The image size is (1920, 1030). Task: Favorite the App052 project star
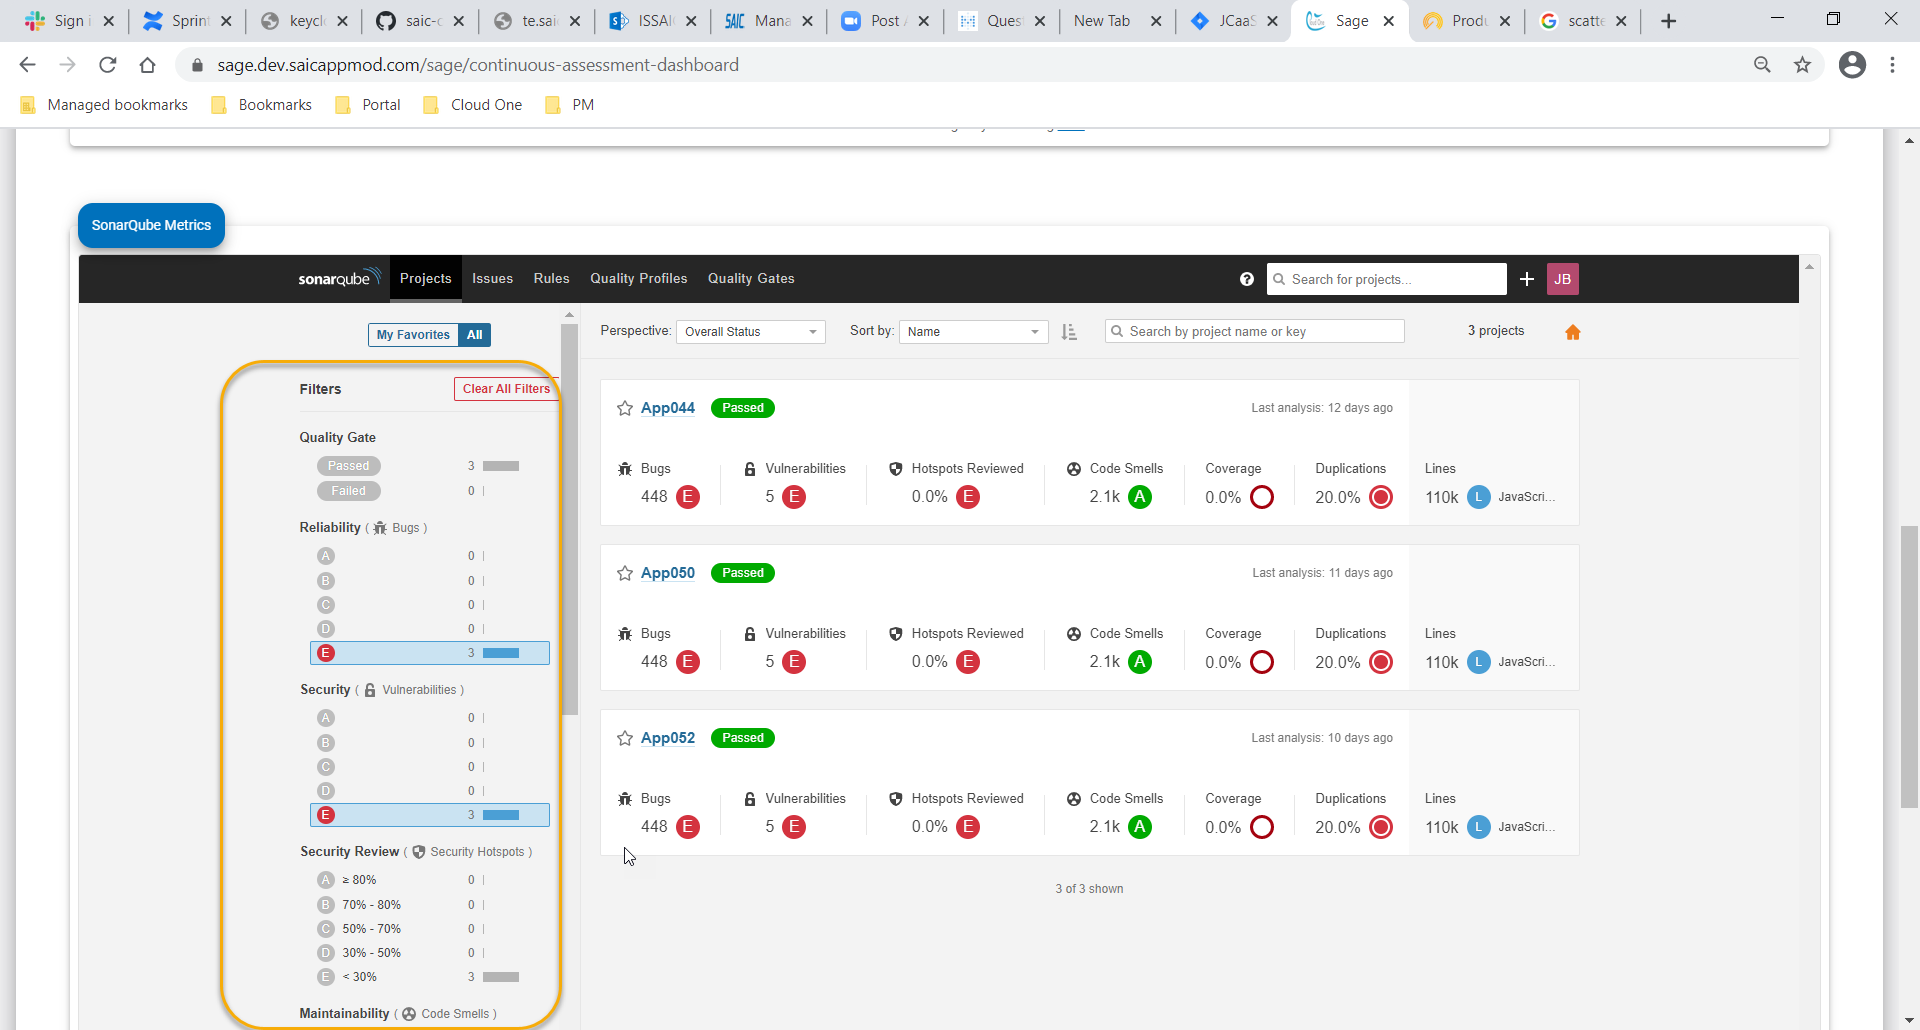coord(625,738)
